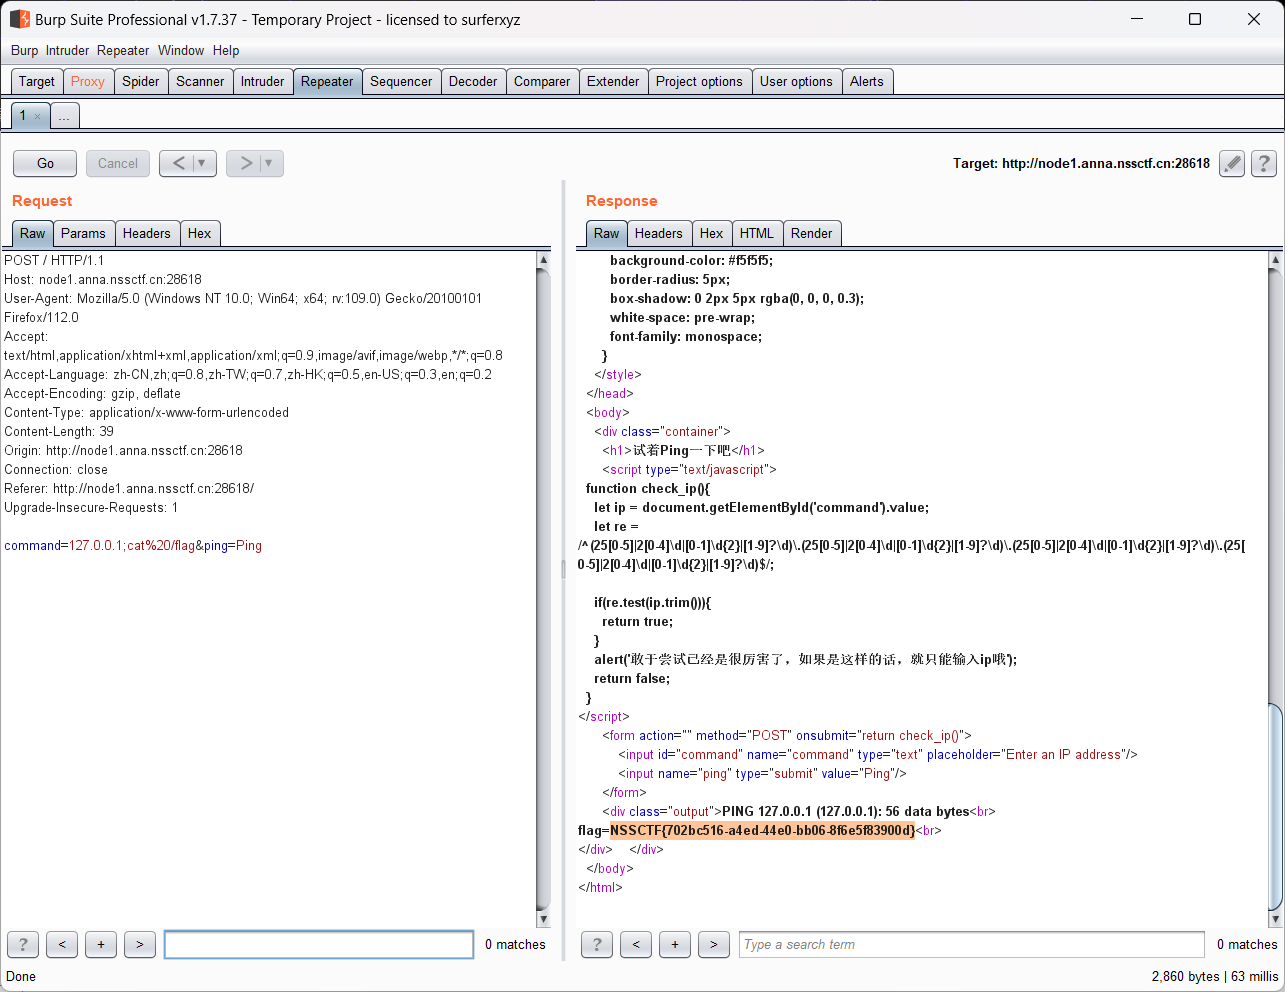Click the 'POST / HTTP/1.1' request line

click(54, 260)
